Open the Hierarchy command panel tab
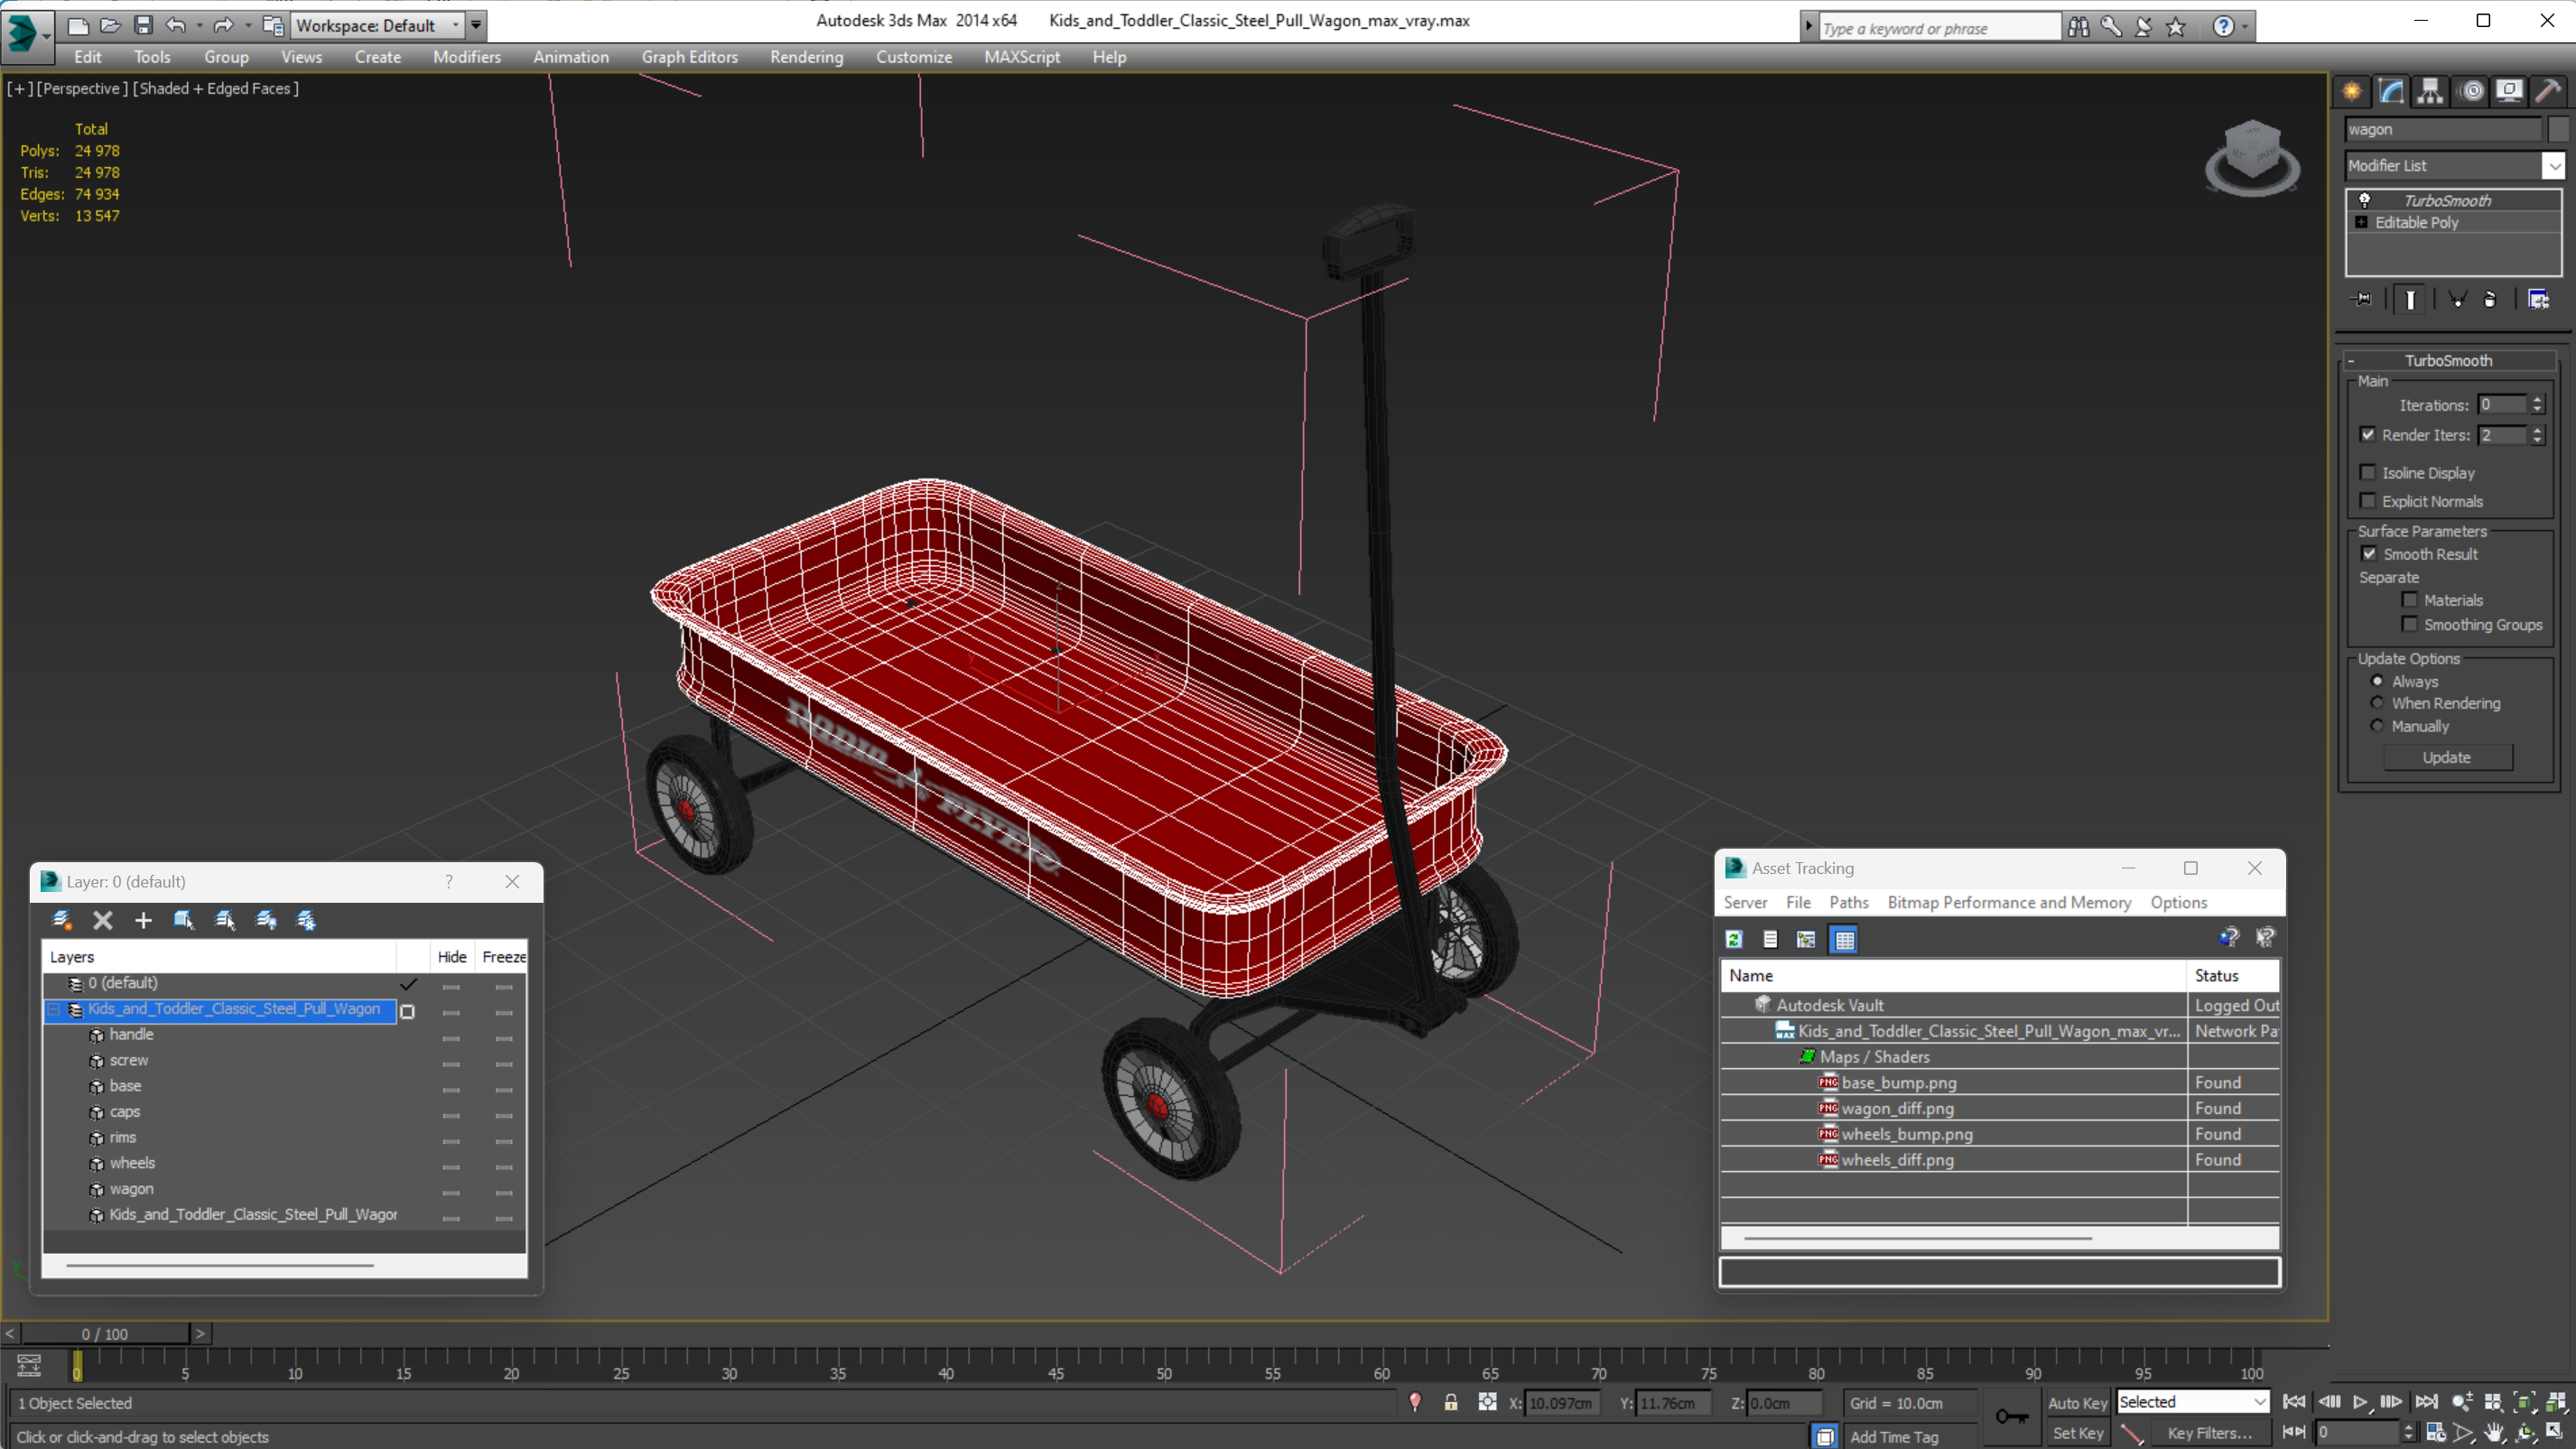The image size is (2576, 1449). coord(2430,92)
